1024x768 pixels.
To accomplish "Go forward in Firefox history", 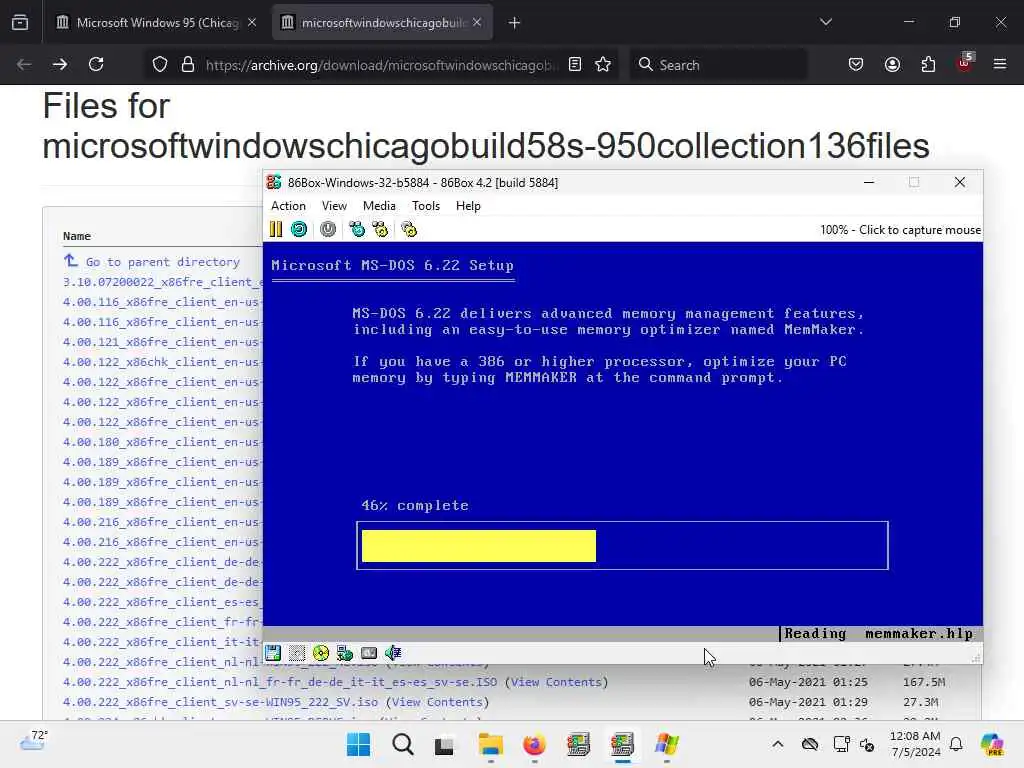I will tap(59, 64).
